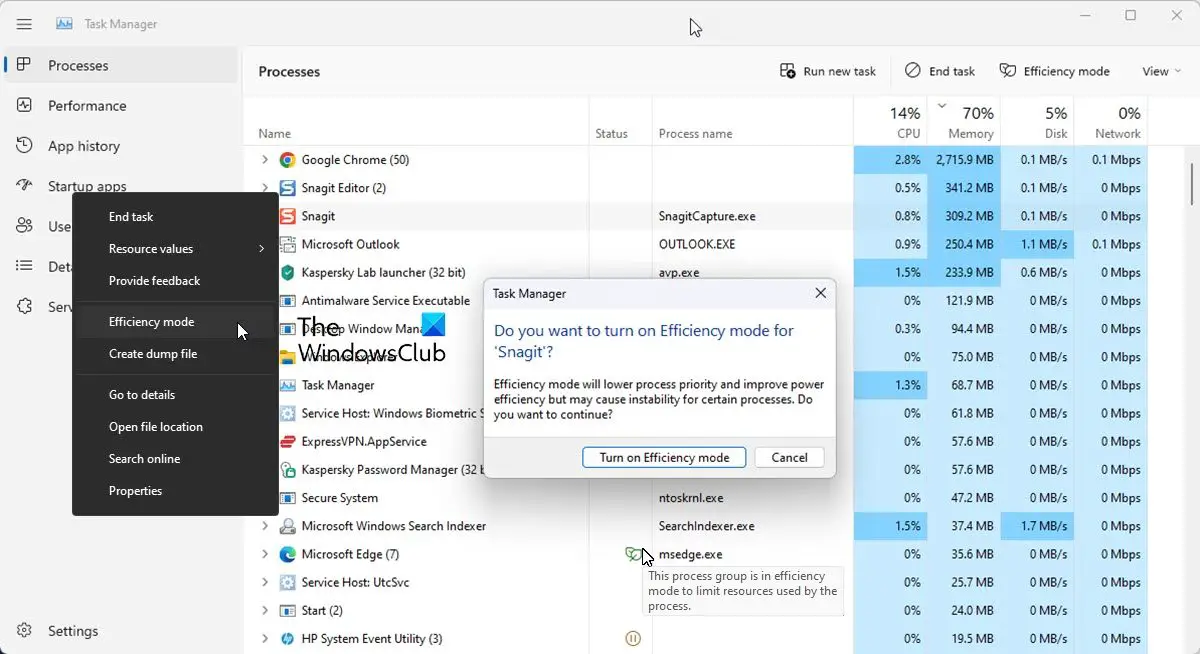Viewport: 1200px width, 654px height.
Task: Choose Go to details
Action: tap(175, 395)
